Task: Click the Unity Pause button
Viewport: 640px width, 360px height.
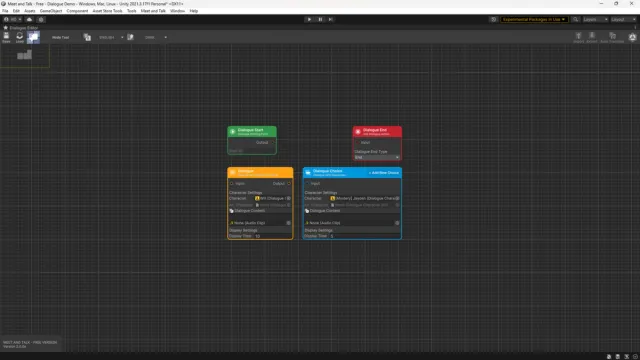Action: (x=320, y=19)
